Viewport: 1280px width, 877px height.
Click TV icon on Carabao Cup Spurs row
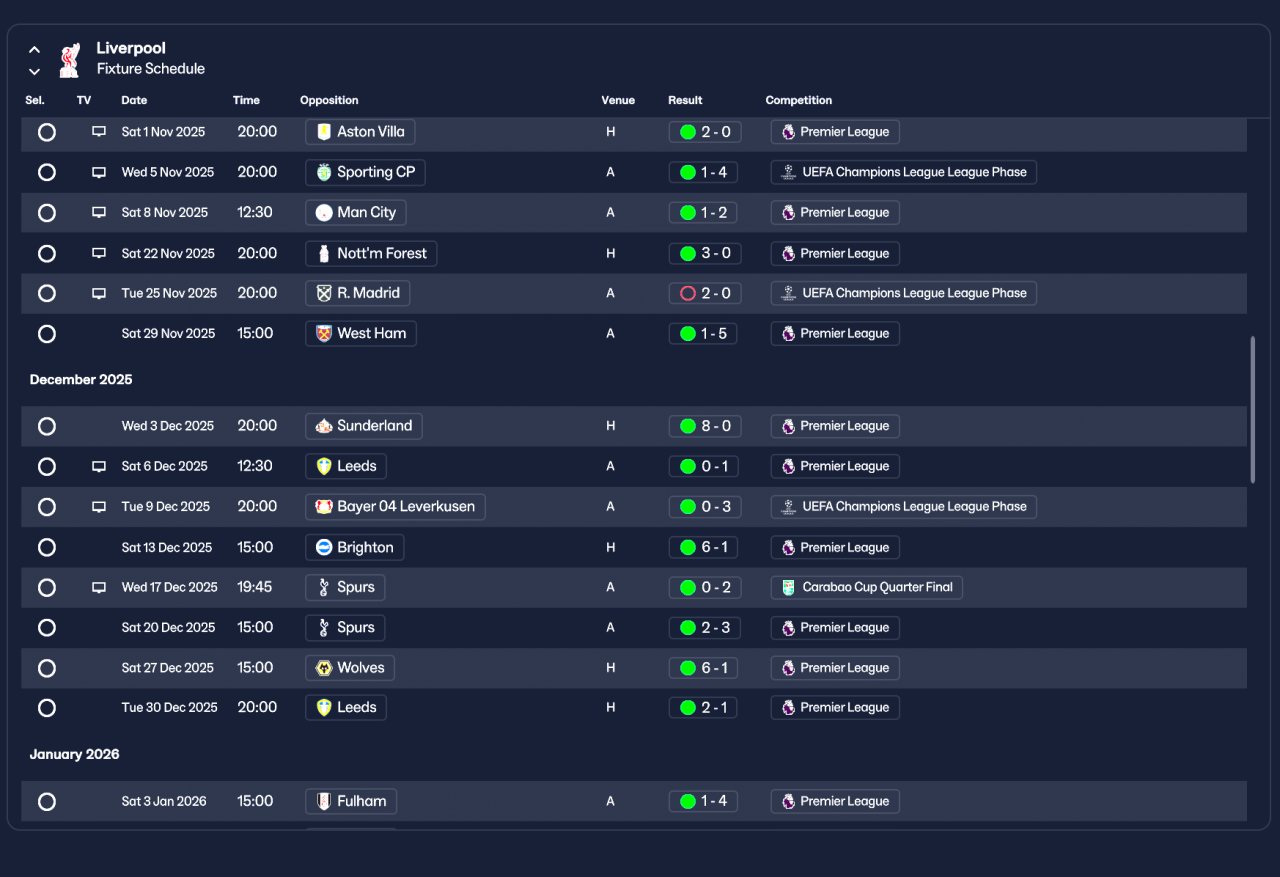(x=99, y=587)
